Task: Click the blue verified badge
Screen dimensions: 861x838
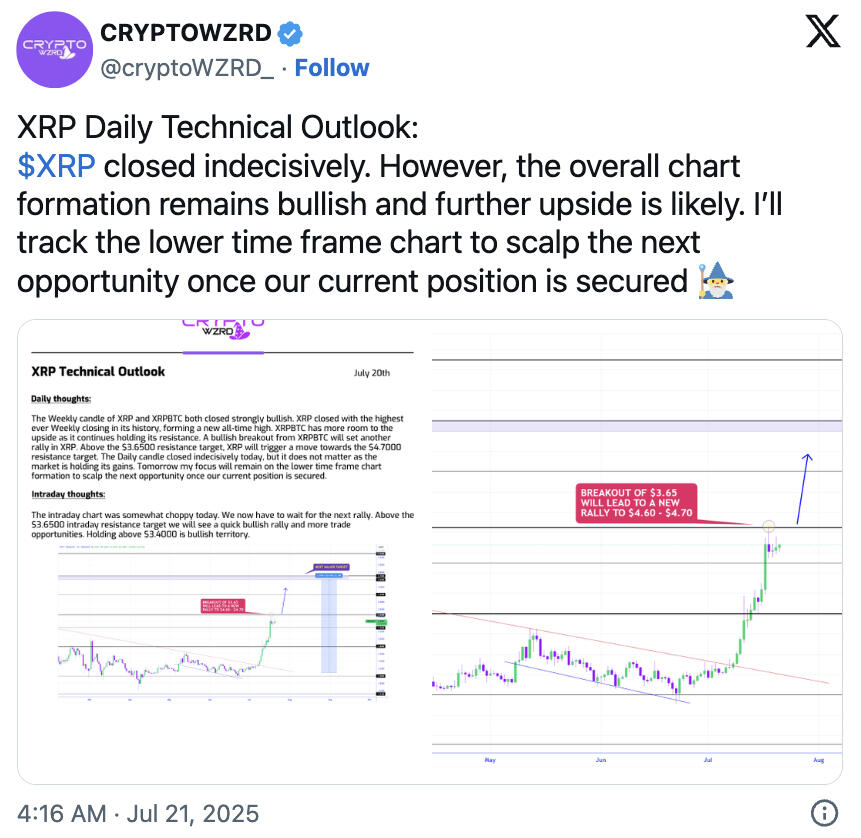Action: pyautogui.click(x=290, y=33)
